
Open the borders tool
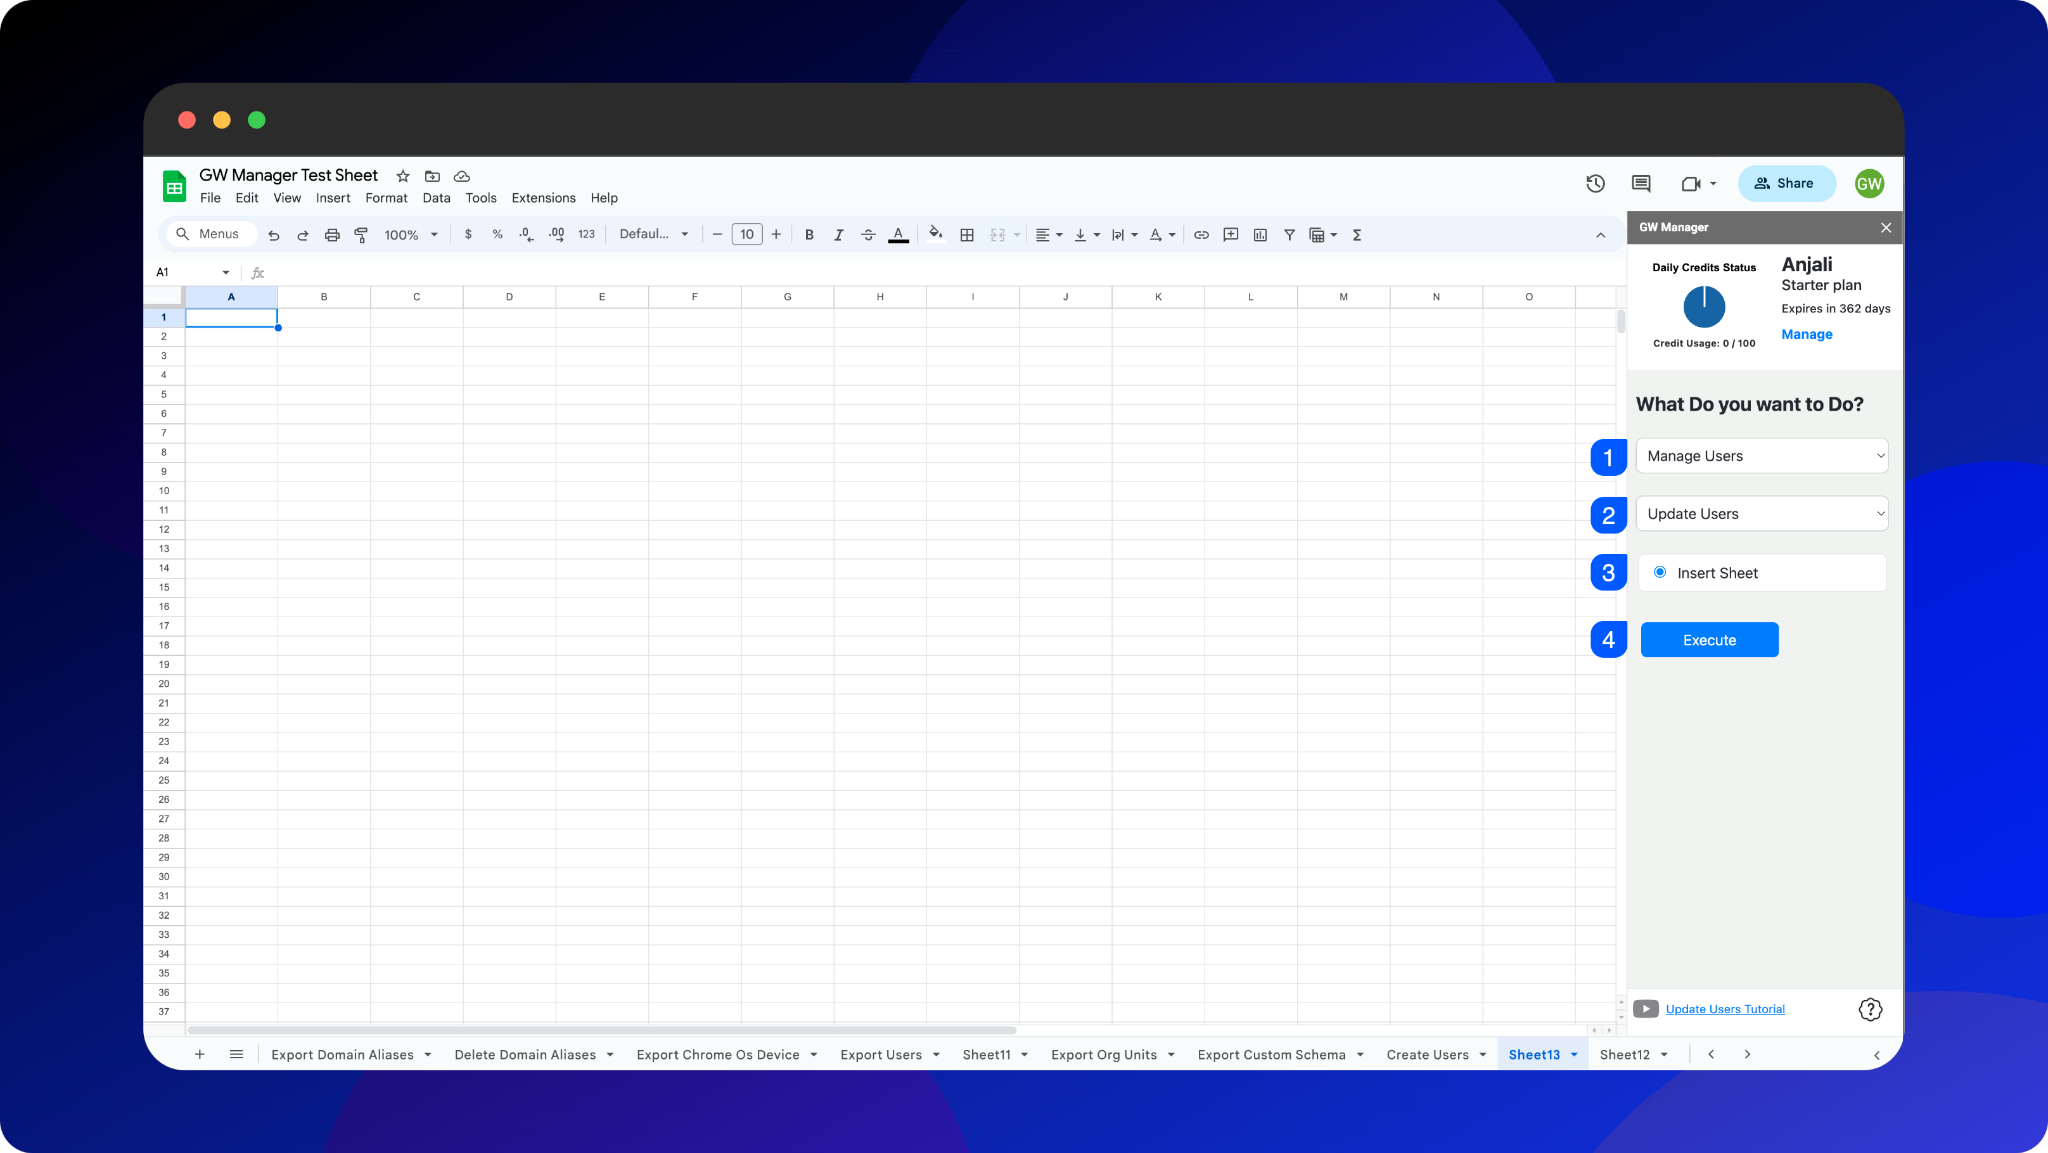pos(967,235)
